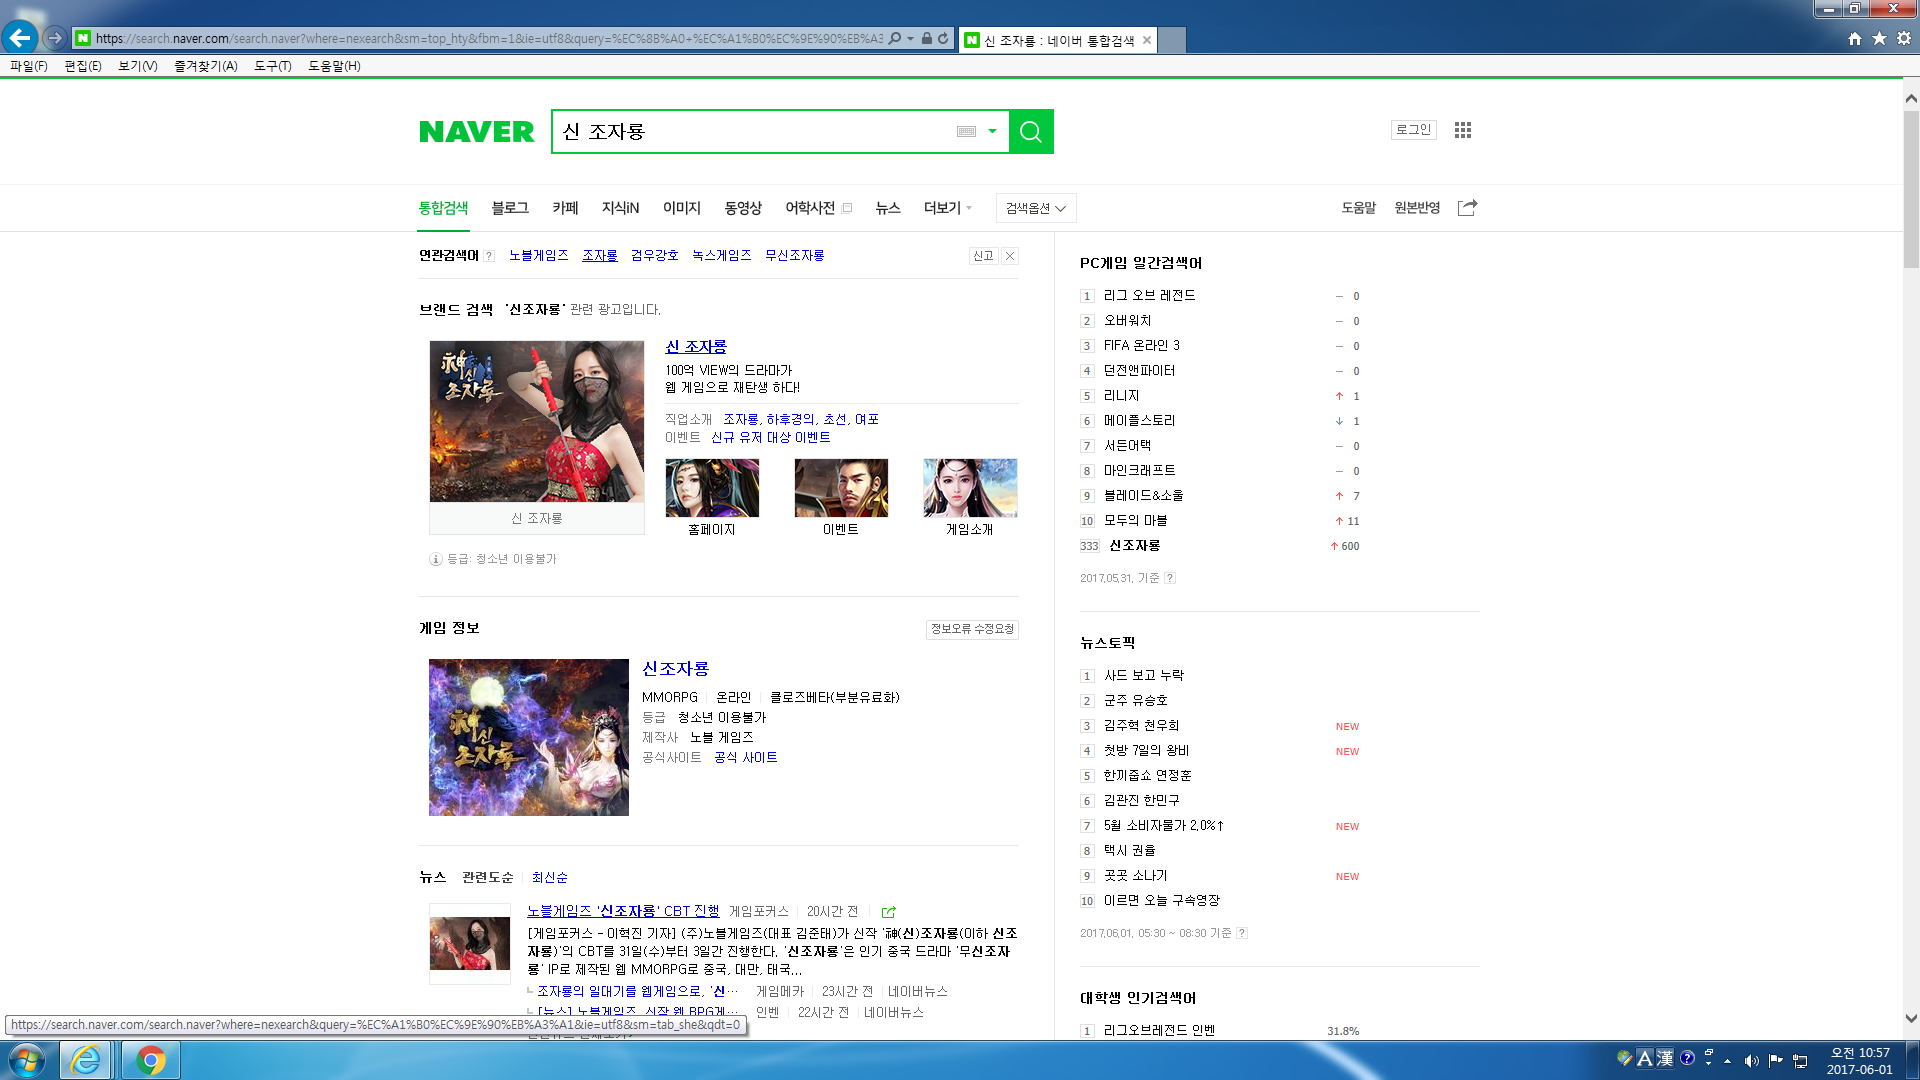Click the help question mark beside 연관검색어
The height and width of the screenshot is (1080, 1920).
pyautogui.click(x=489, y=256)
